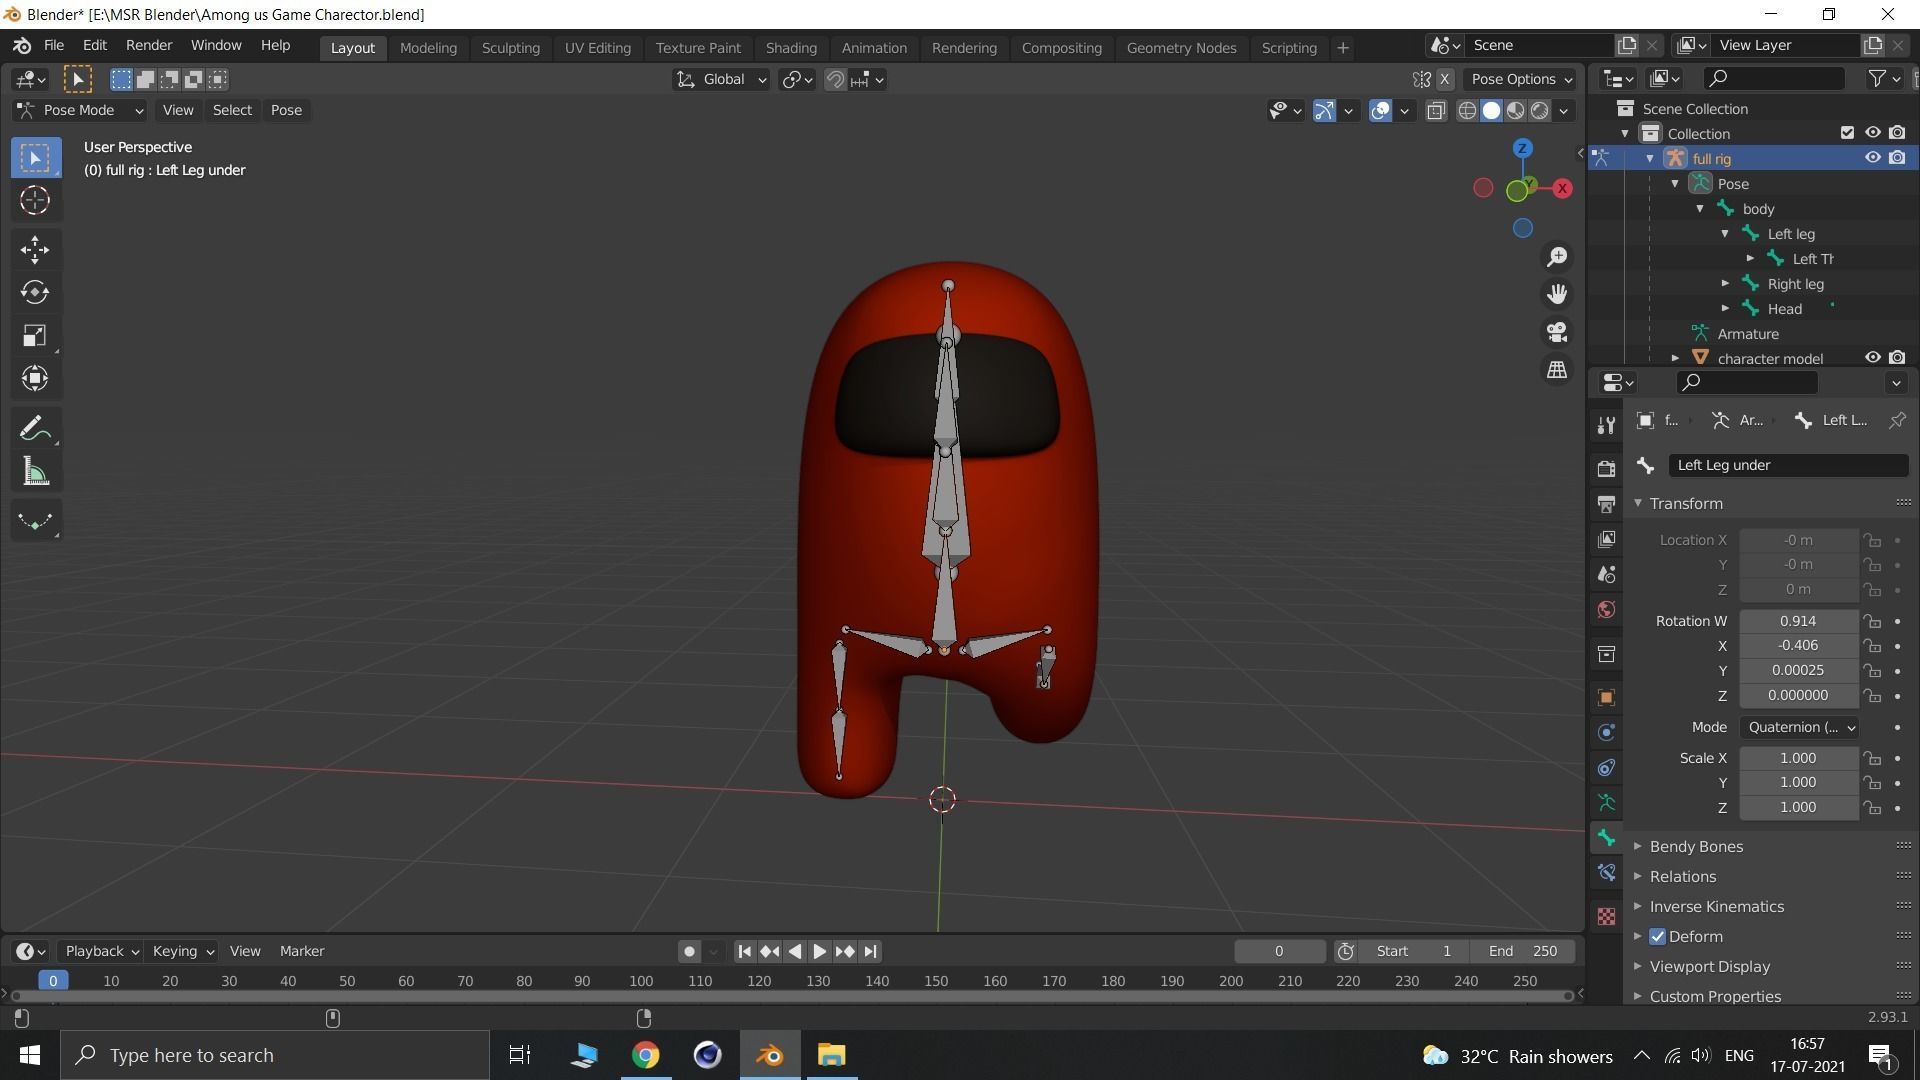Open the Render properties tab
Viewport: 1920px width, 1080px height.
pyautogui.click(x=1606, y=468)
